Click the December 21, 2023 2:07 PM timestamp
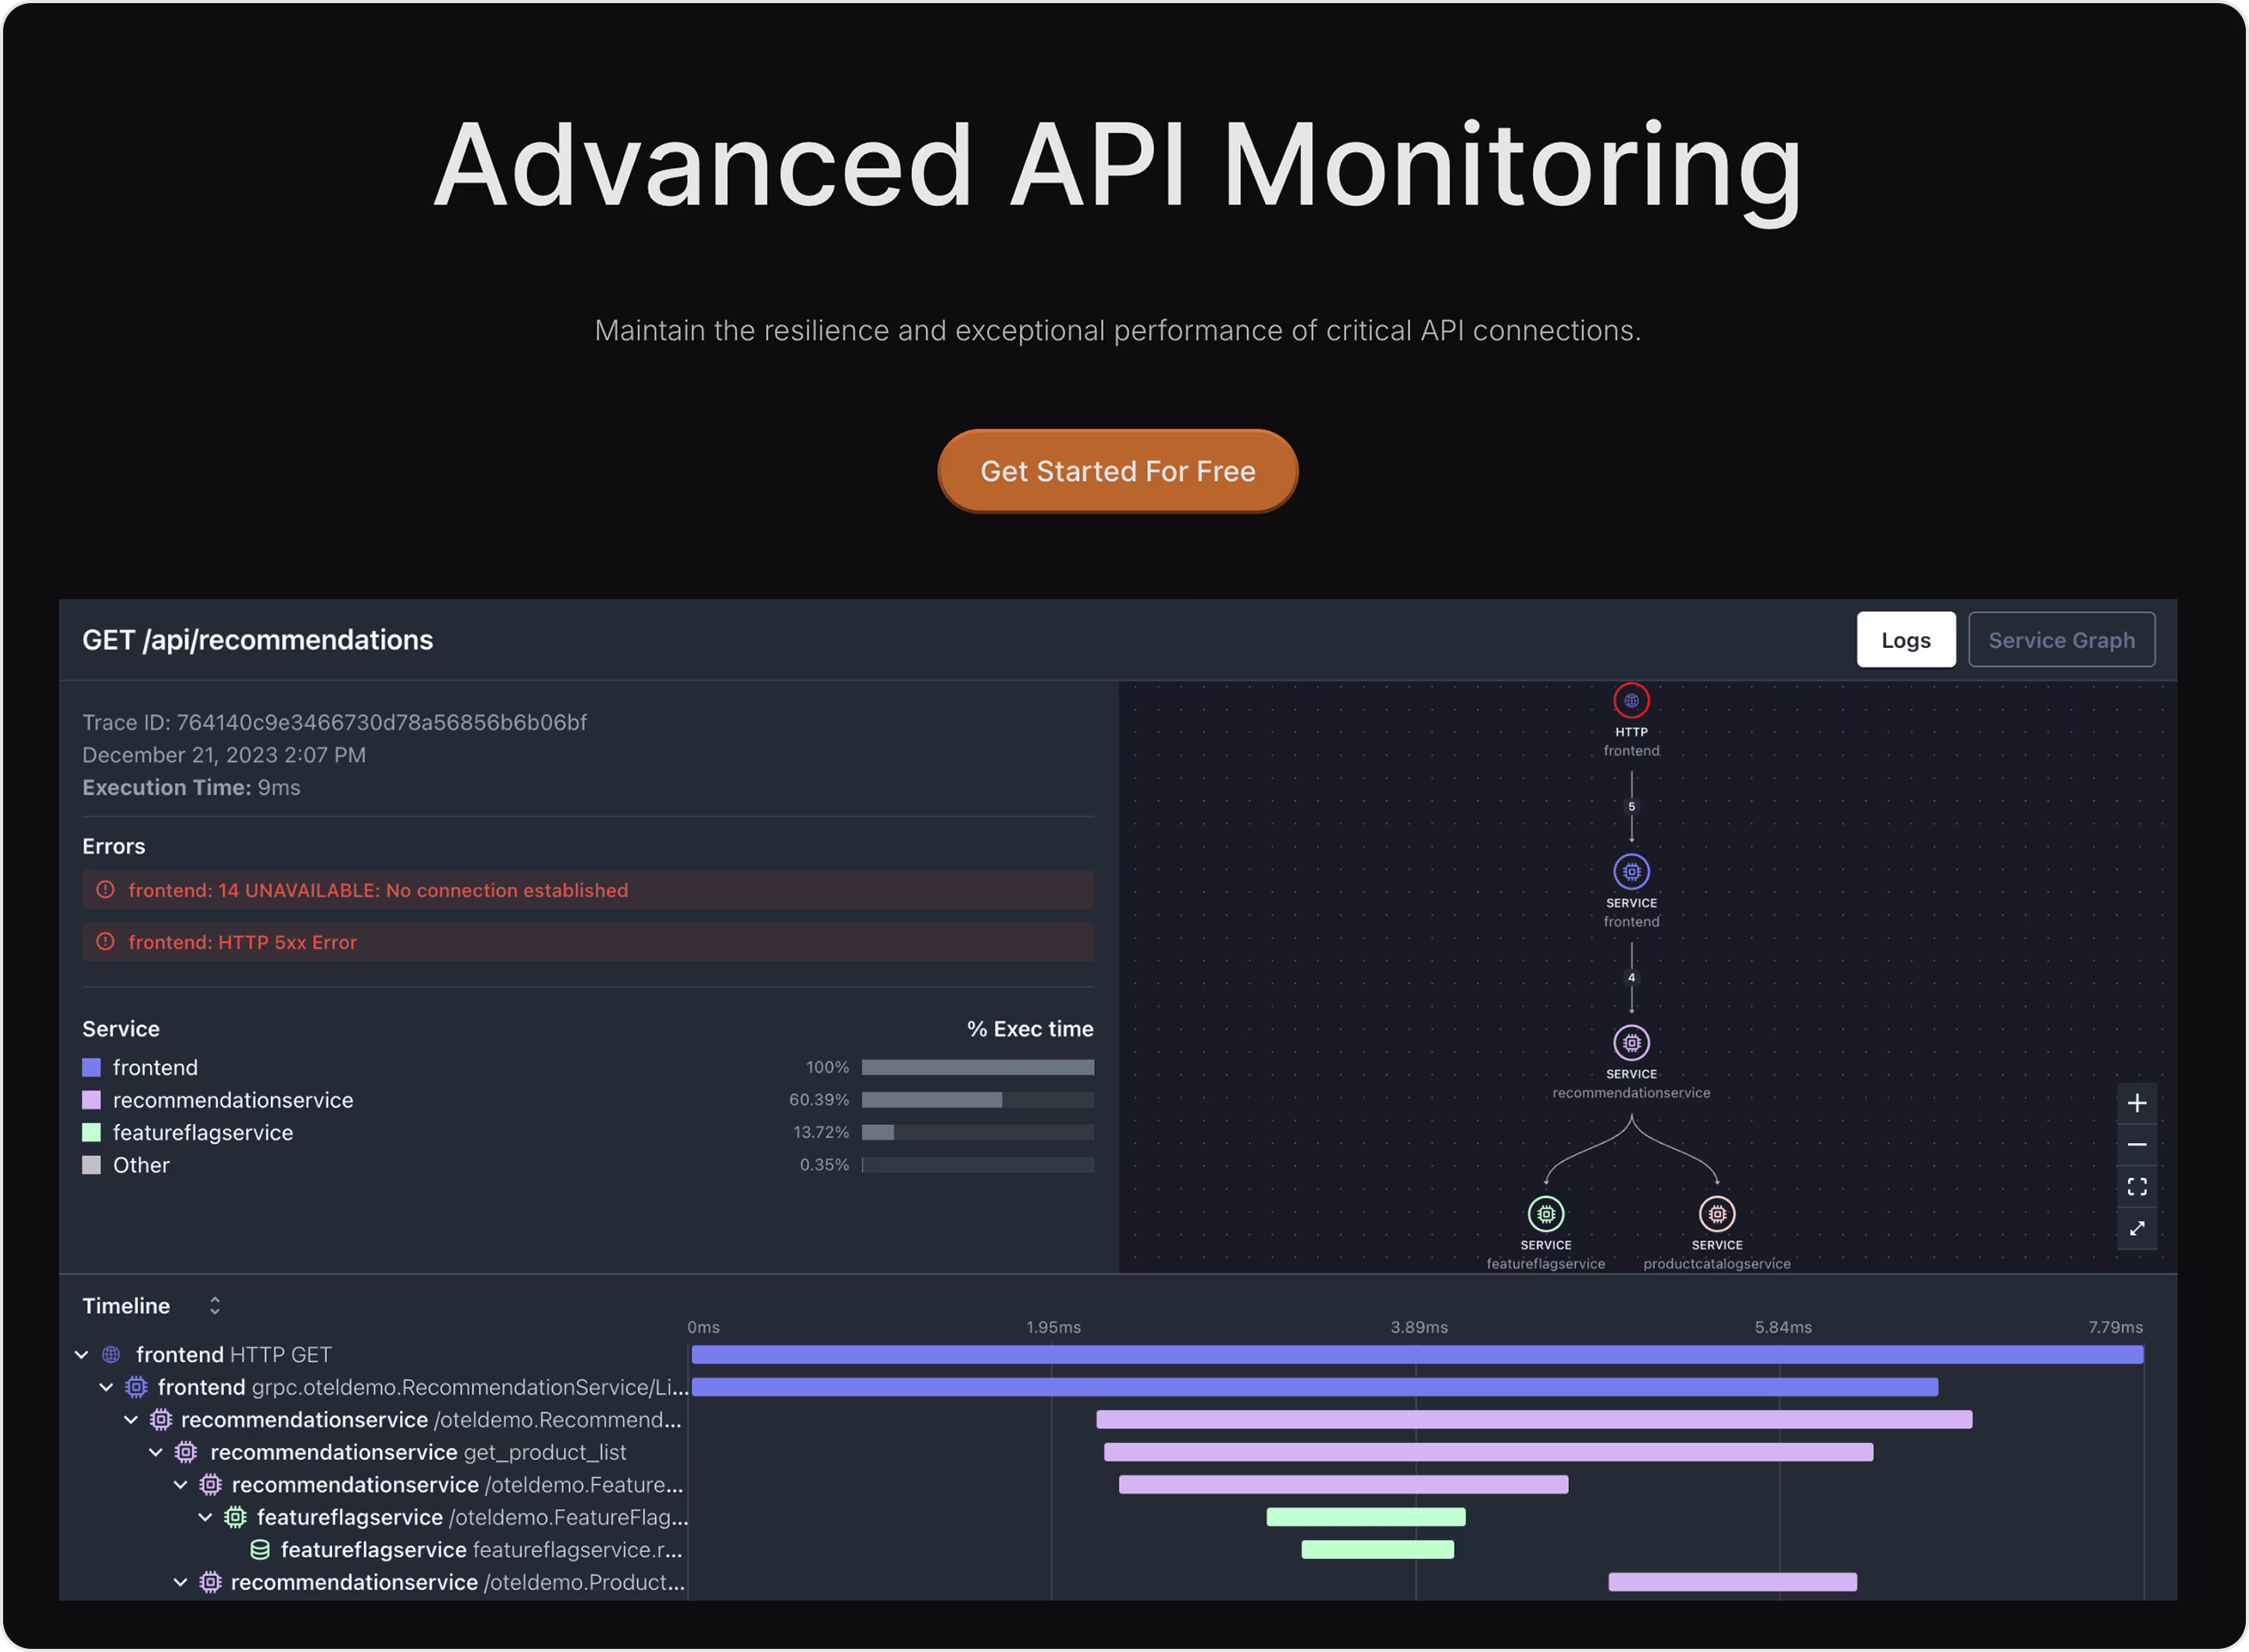 (224, 755)
